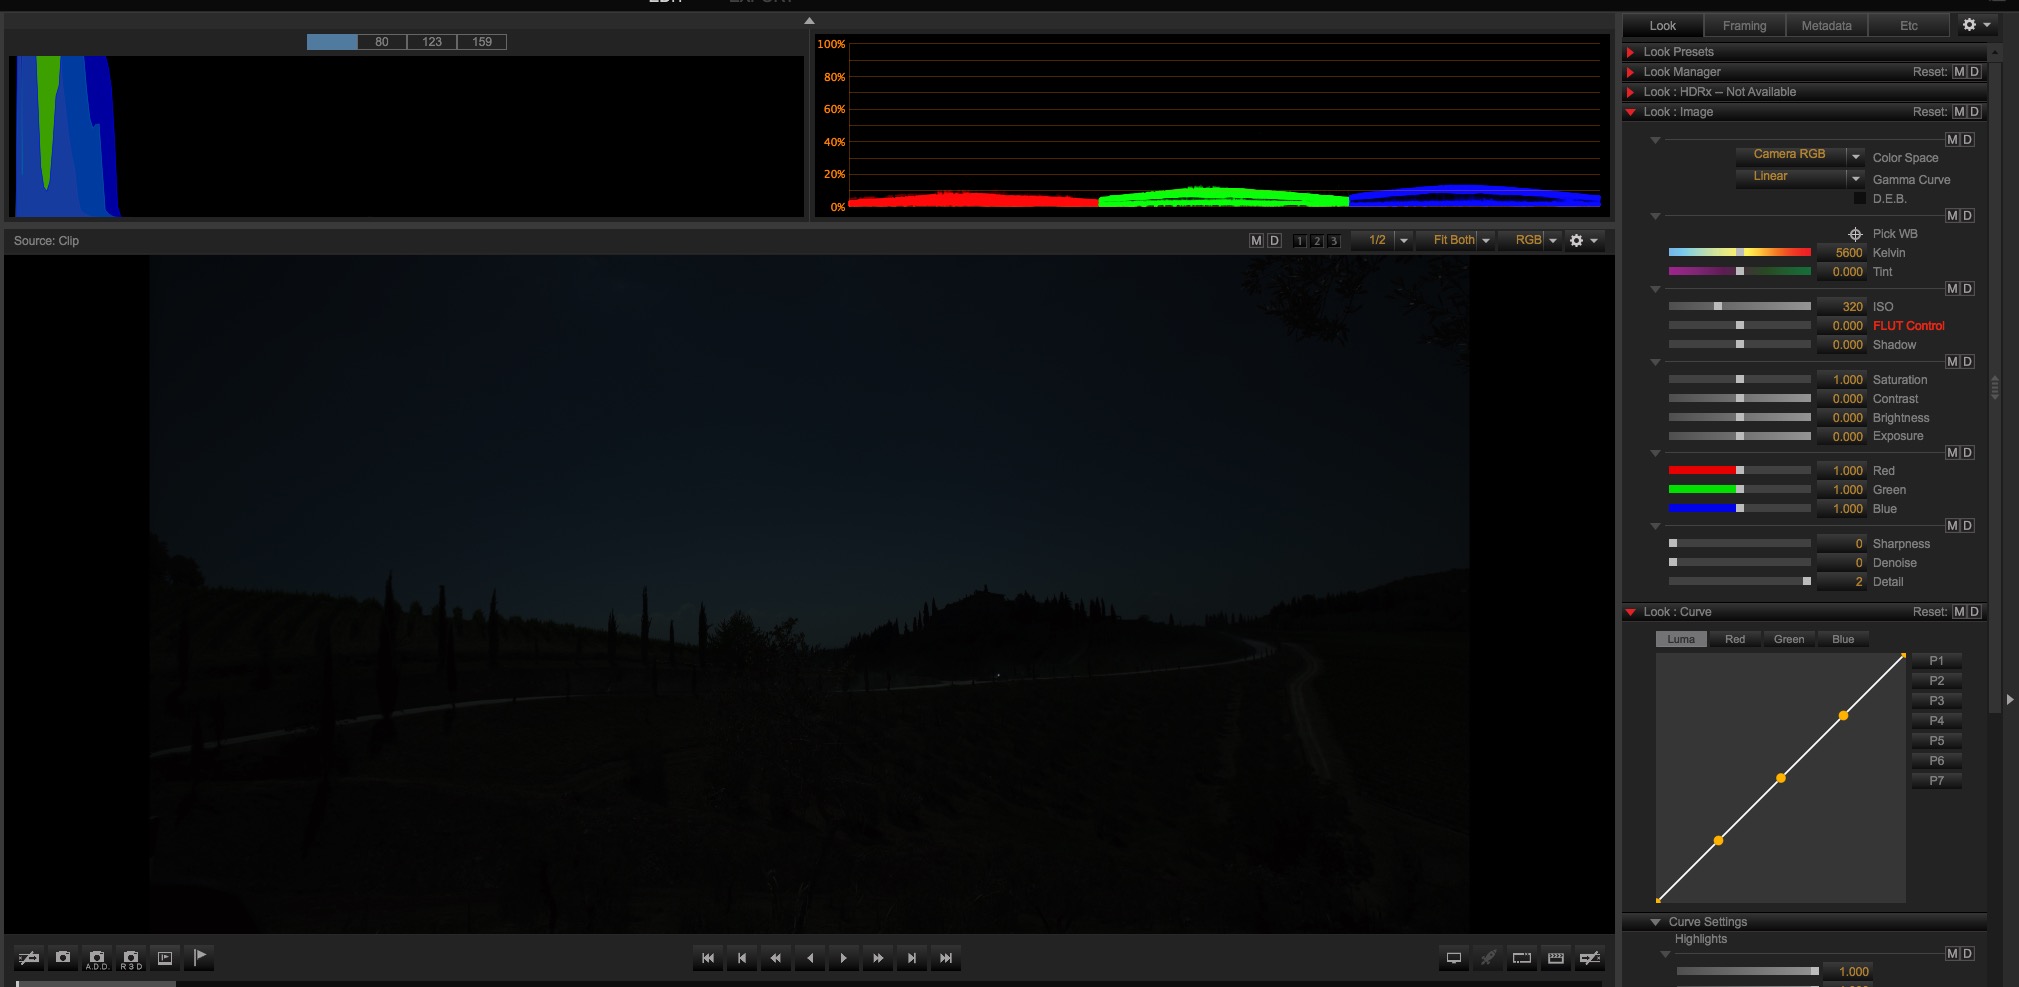This screenshot has height=987, width=2019.
Task: Click the Pick WB crosshair icon
Action: pyautogui.click(x=1855, y=234)
